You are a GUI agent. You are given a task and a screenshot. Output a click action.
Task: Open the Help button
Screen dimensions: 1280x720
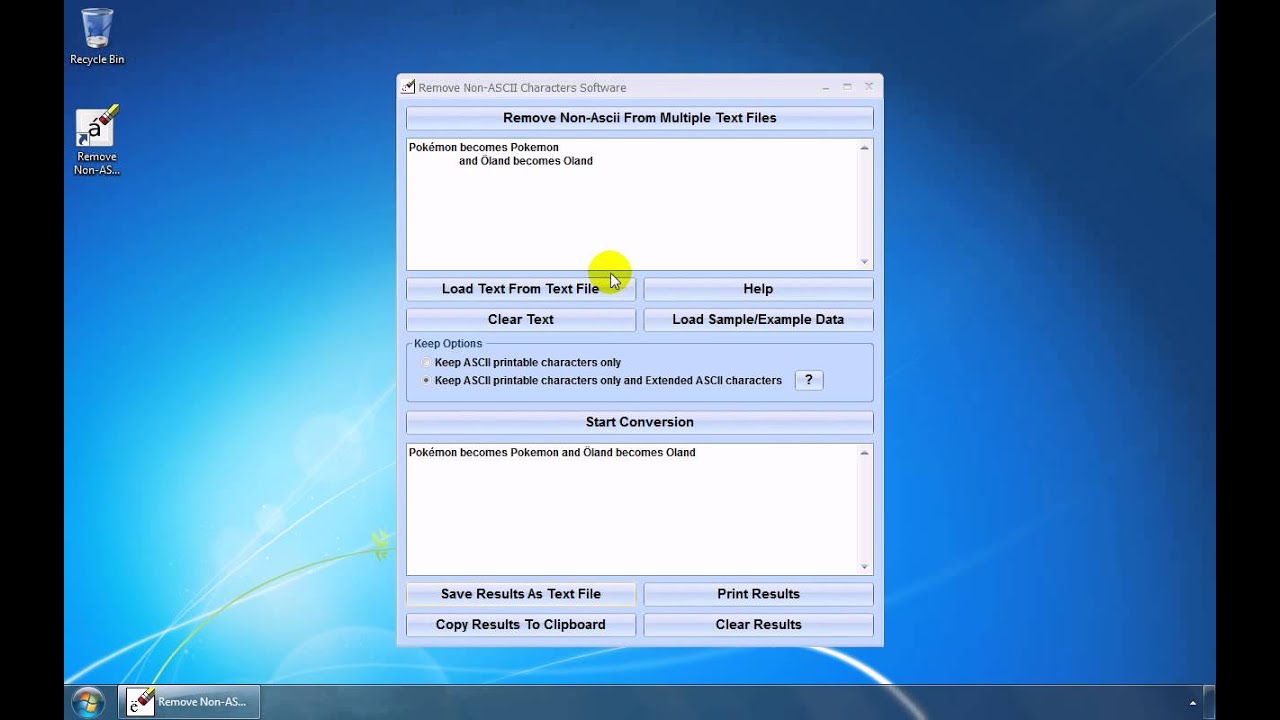coord(758,289)
